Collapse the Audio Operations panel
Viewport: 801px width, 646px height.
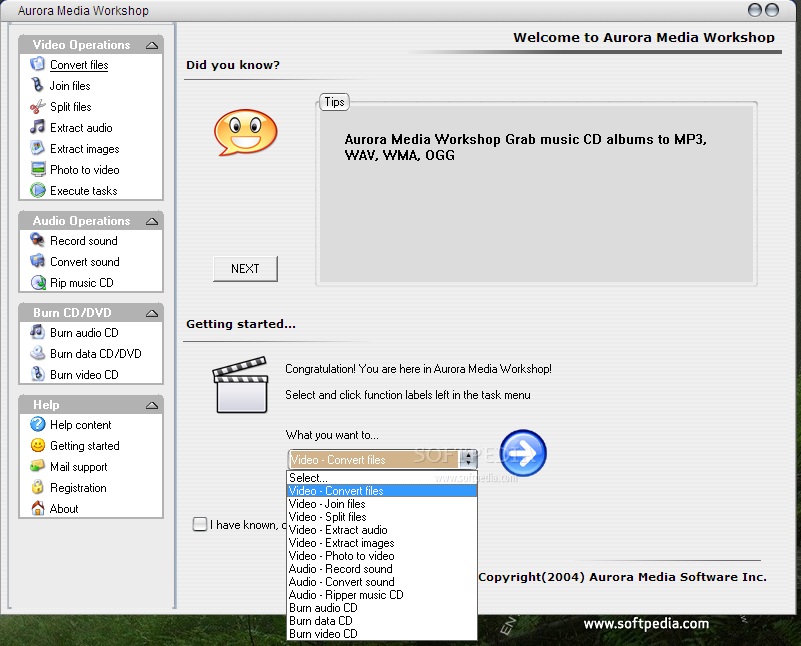point(152,221)
